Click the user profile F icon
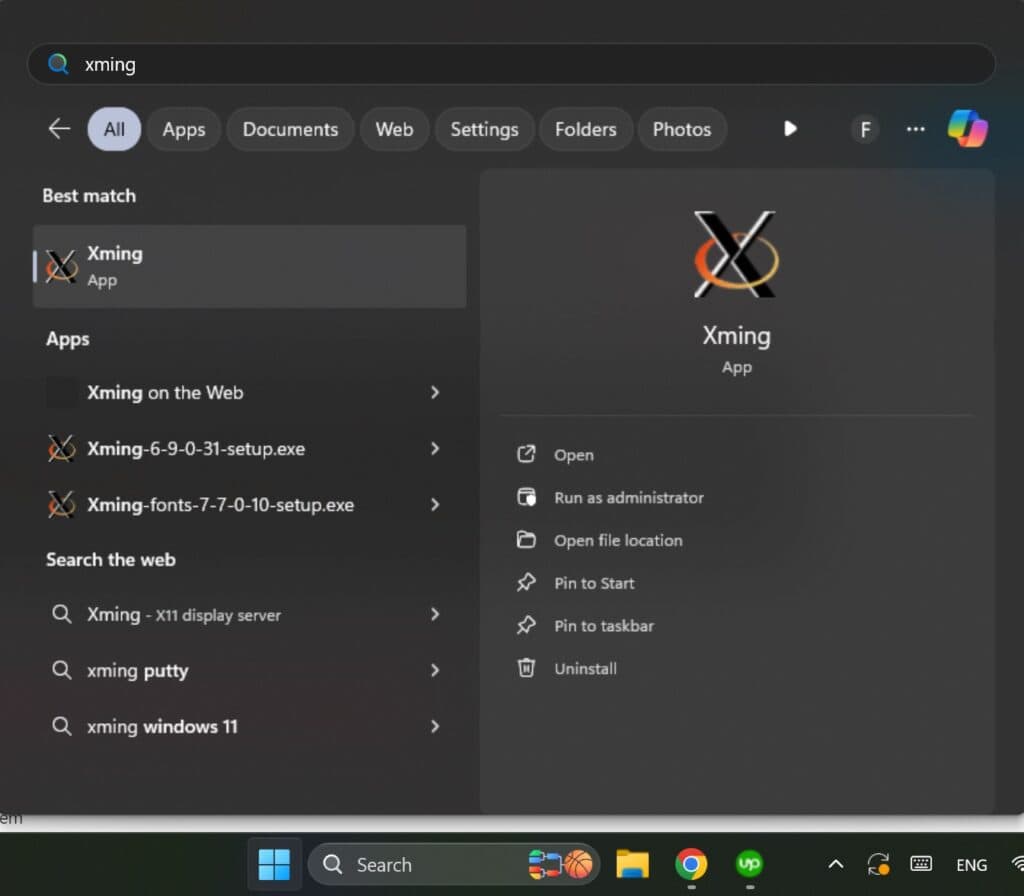1024x896 pixels. [x=864, y=129]
